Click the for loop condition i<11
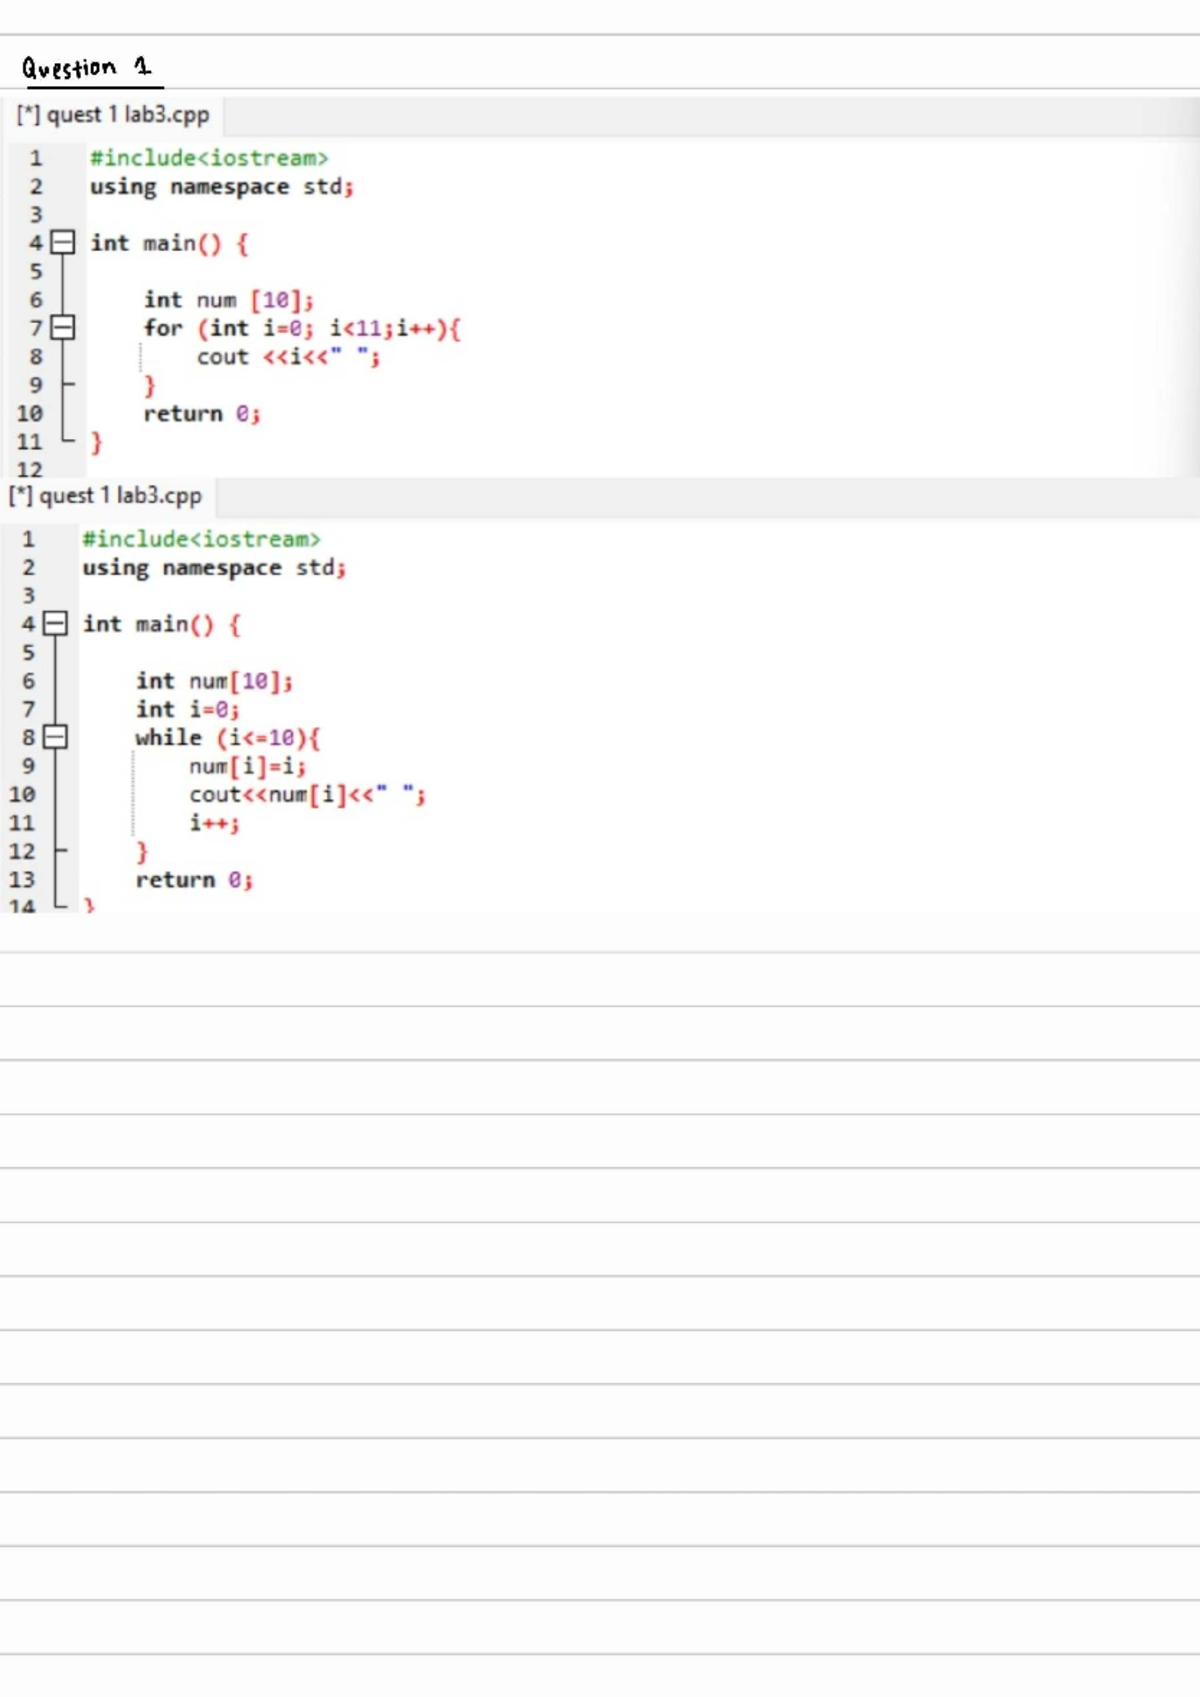Viewport: 1200px width, 1697px height. tap(355, 328)
